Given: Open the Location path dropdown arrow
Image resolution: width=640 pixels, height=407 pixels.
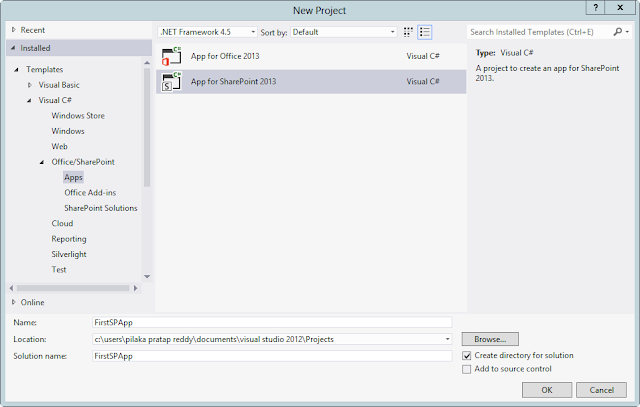Looking at the screenshot, I should click(447, 339).
